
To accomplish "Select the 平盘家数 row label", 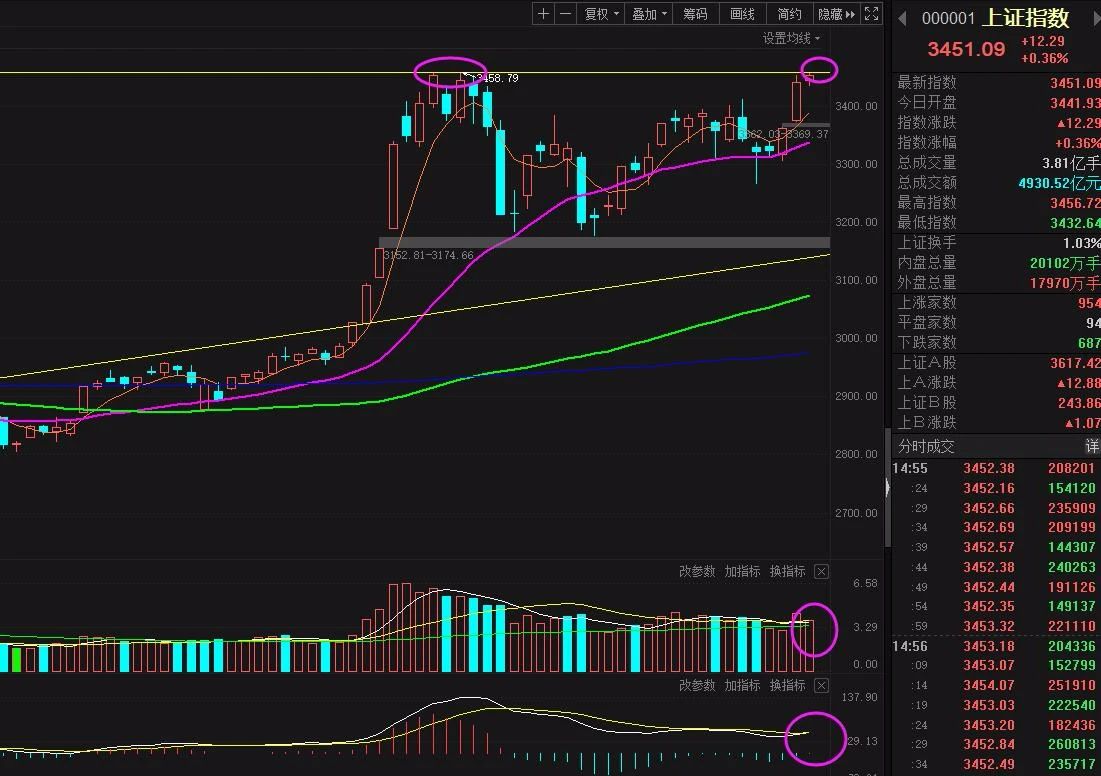I will [927, 322].
